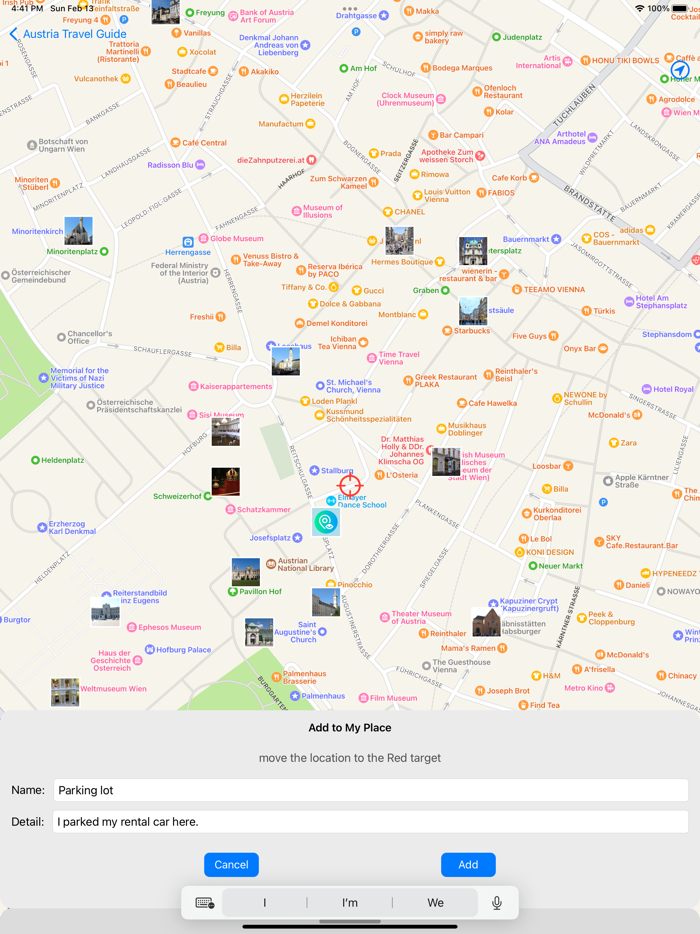Click the Add button
The image size is (700, 934).
click(x=468, y=864)
